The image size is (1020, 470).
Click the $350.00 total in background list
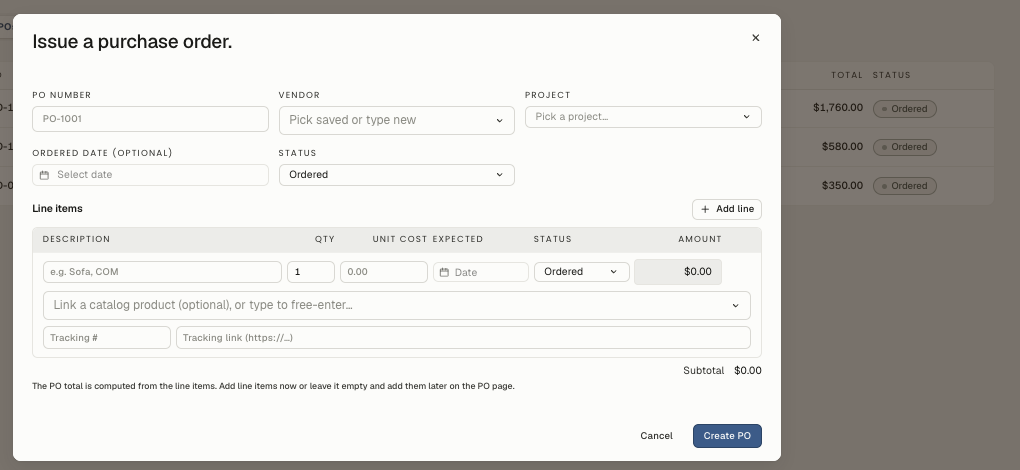pos(842,186)
